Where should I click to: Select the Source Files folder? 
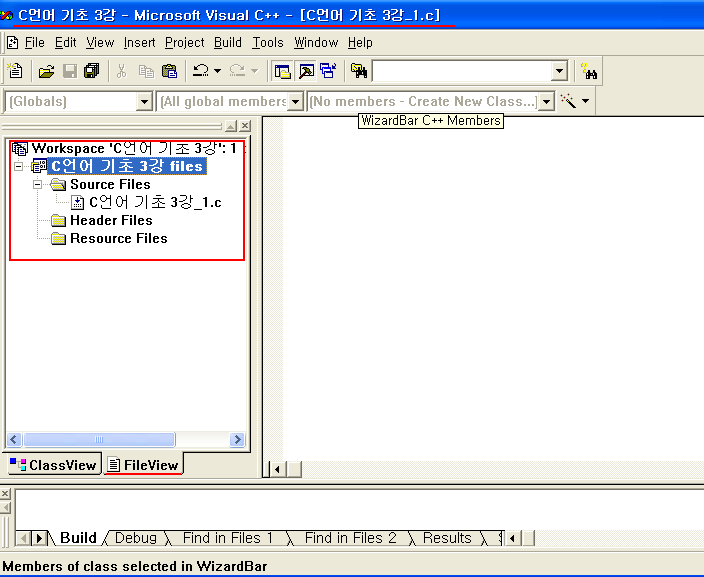[x=110, y=184]
